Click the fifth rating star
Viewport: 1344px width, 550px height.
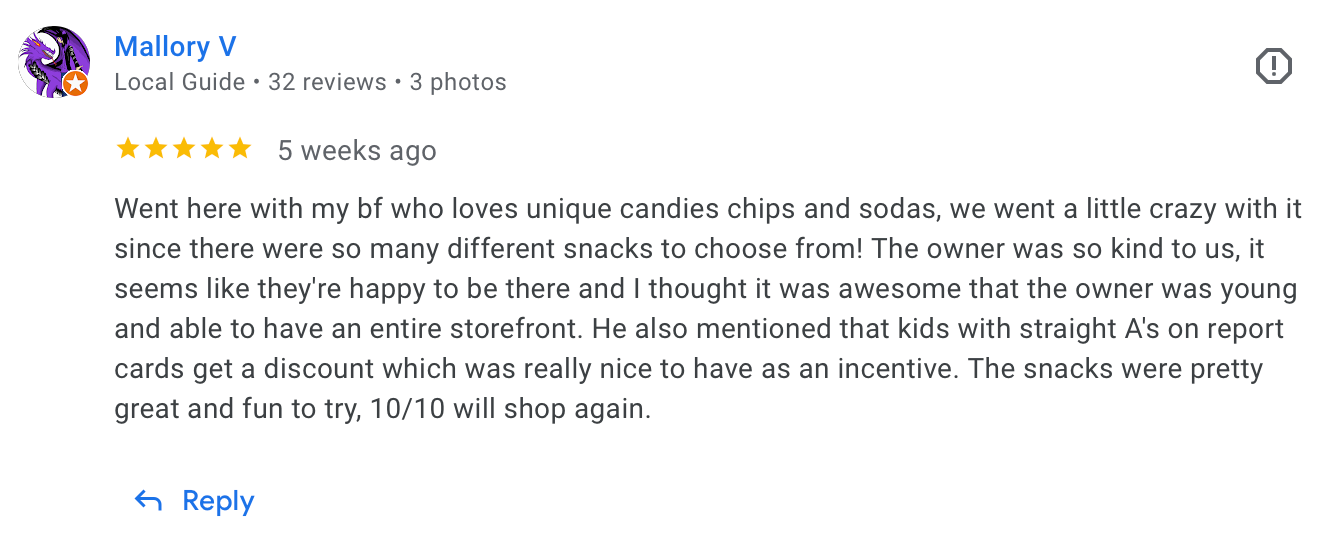point(239,150)
